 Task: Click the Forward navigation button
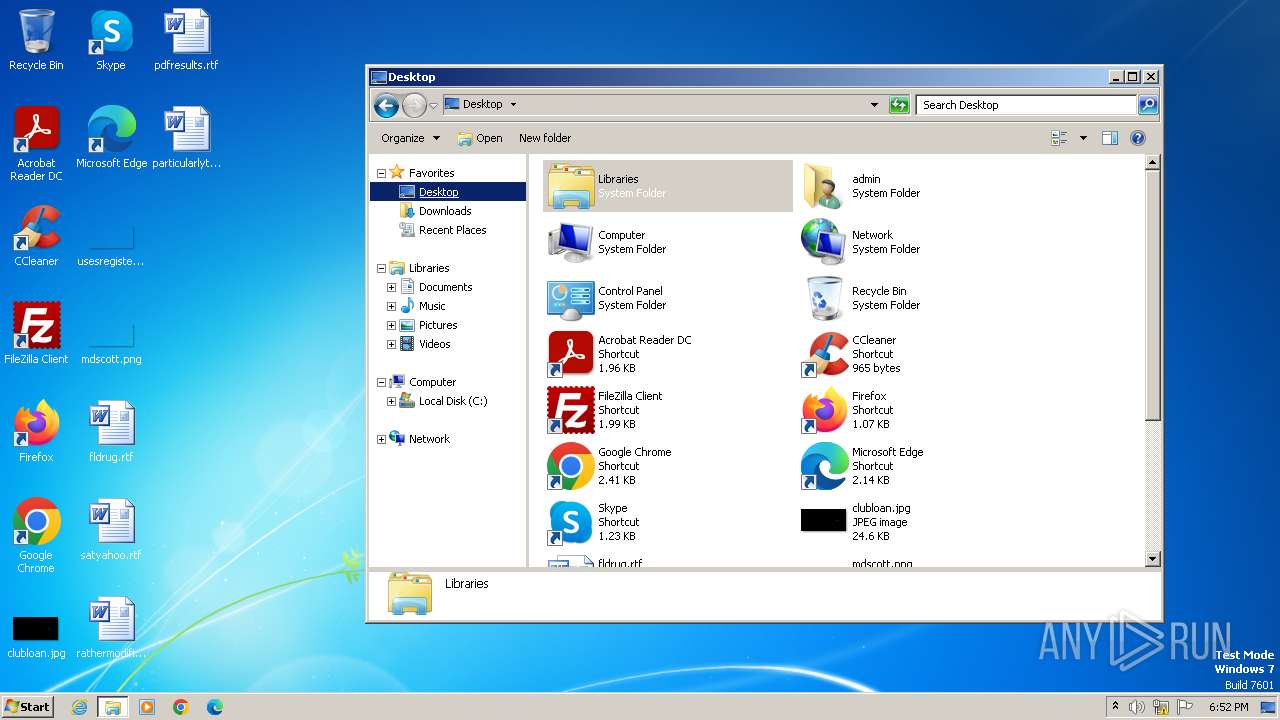(x=414, y=105)
